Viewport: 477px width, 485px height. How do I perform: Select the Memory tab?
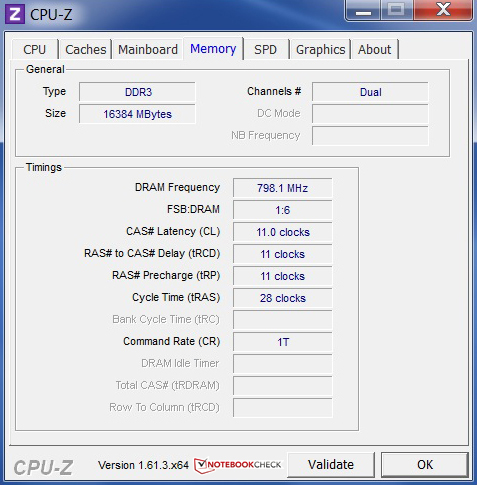[213, 49]
